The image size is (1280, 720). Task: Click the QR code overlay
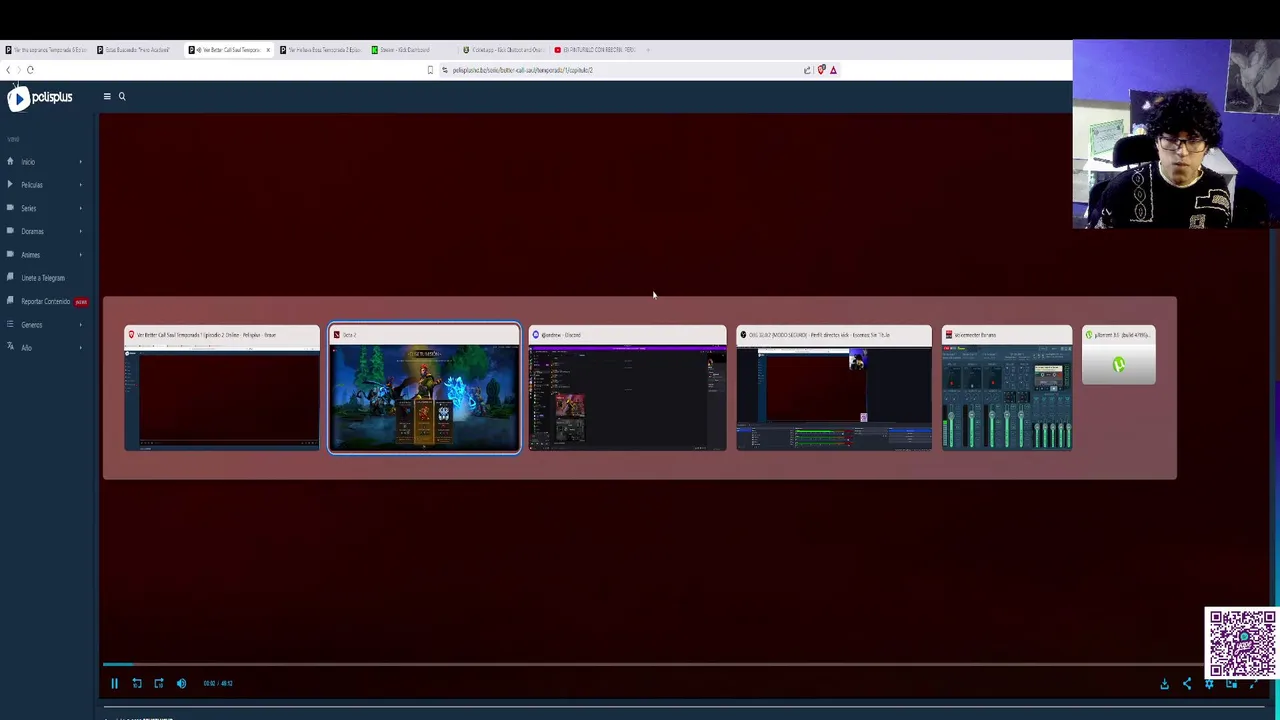pyautogui.click(x=1242, y=643)
